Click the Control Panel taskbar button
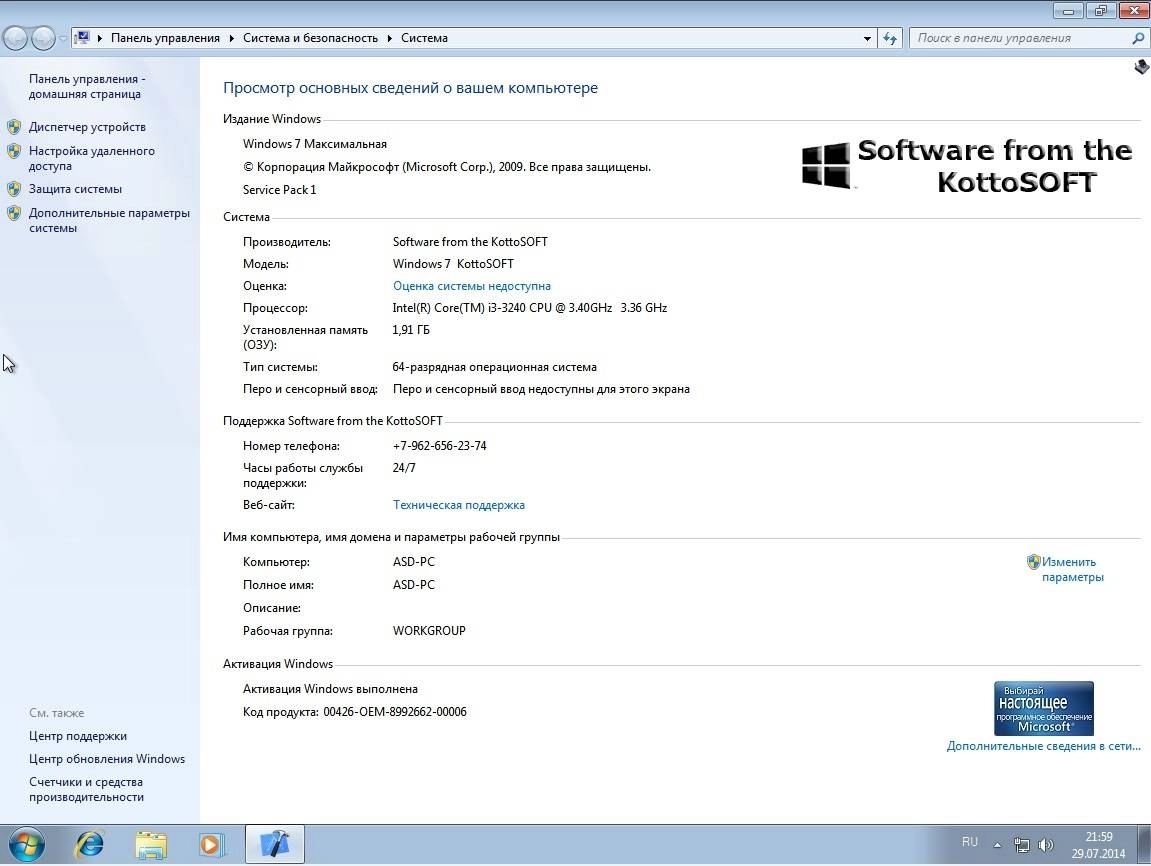1151x866 pixels. [x=275, y=845]
